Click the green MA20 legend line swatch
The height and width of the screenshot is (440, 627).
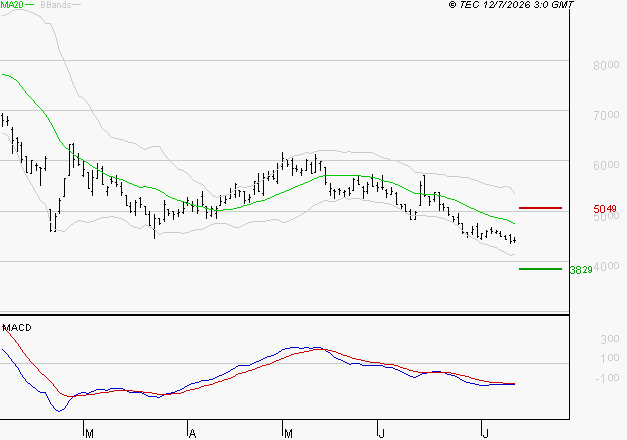pos(29,5)
